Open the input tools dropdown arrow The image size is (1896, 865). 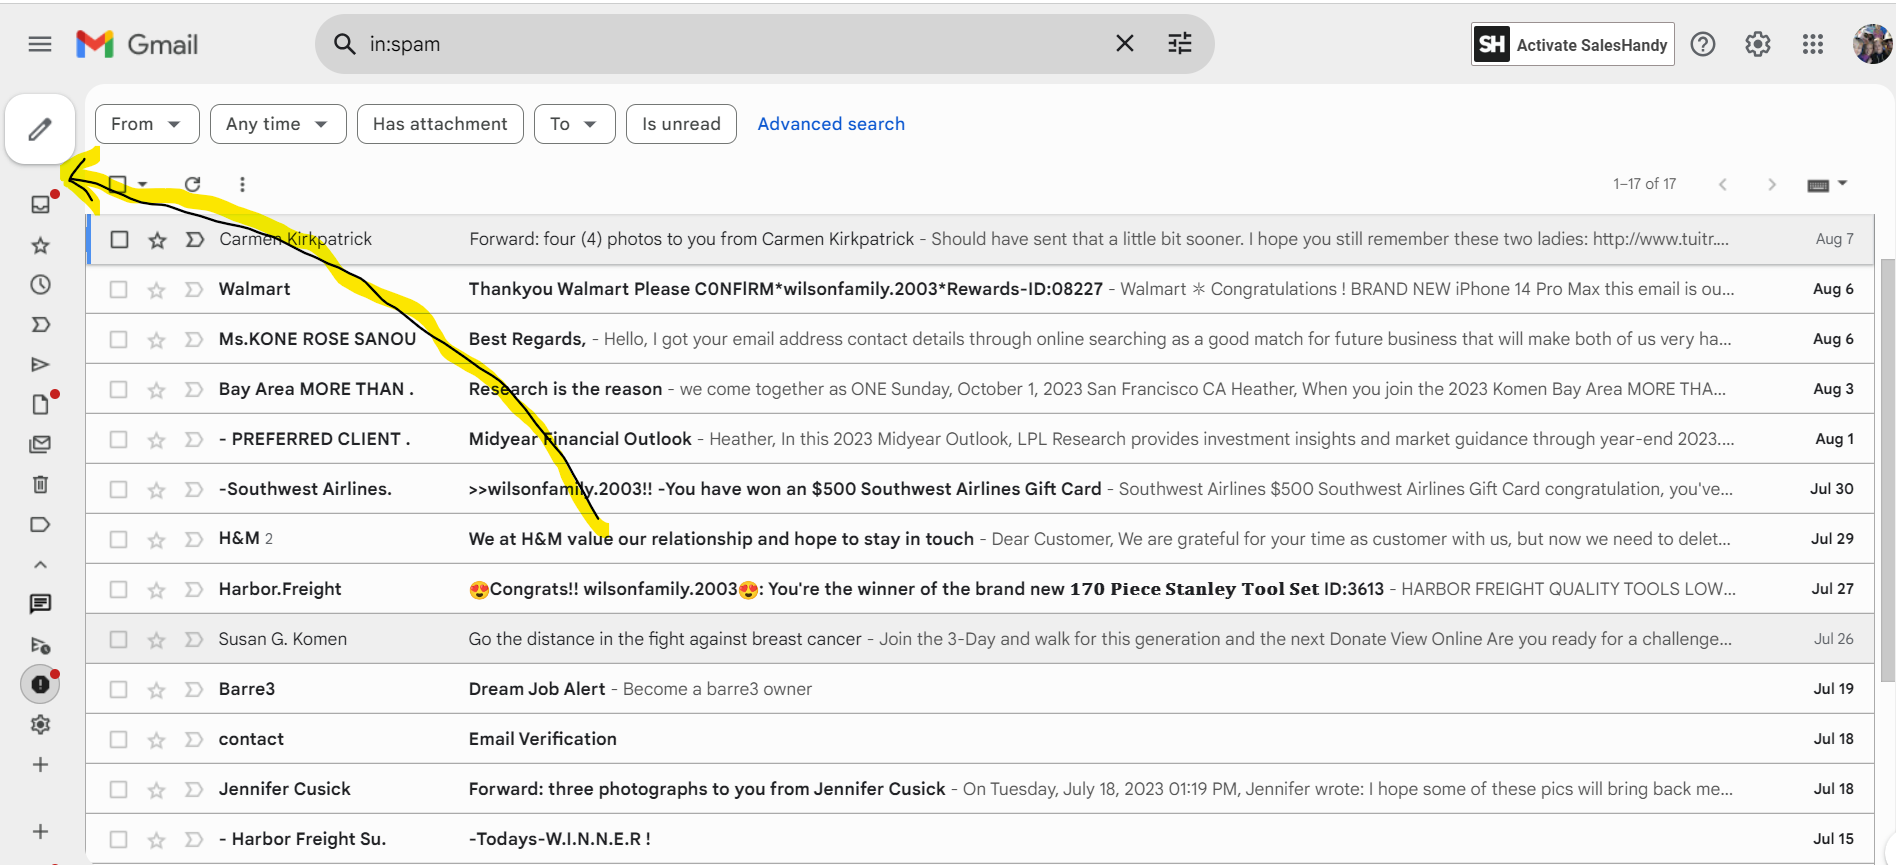pyautogui.click(x=1842, y=184)
